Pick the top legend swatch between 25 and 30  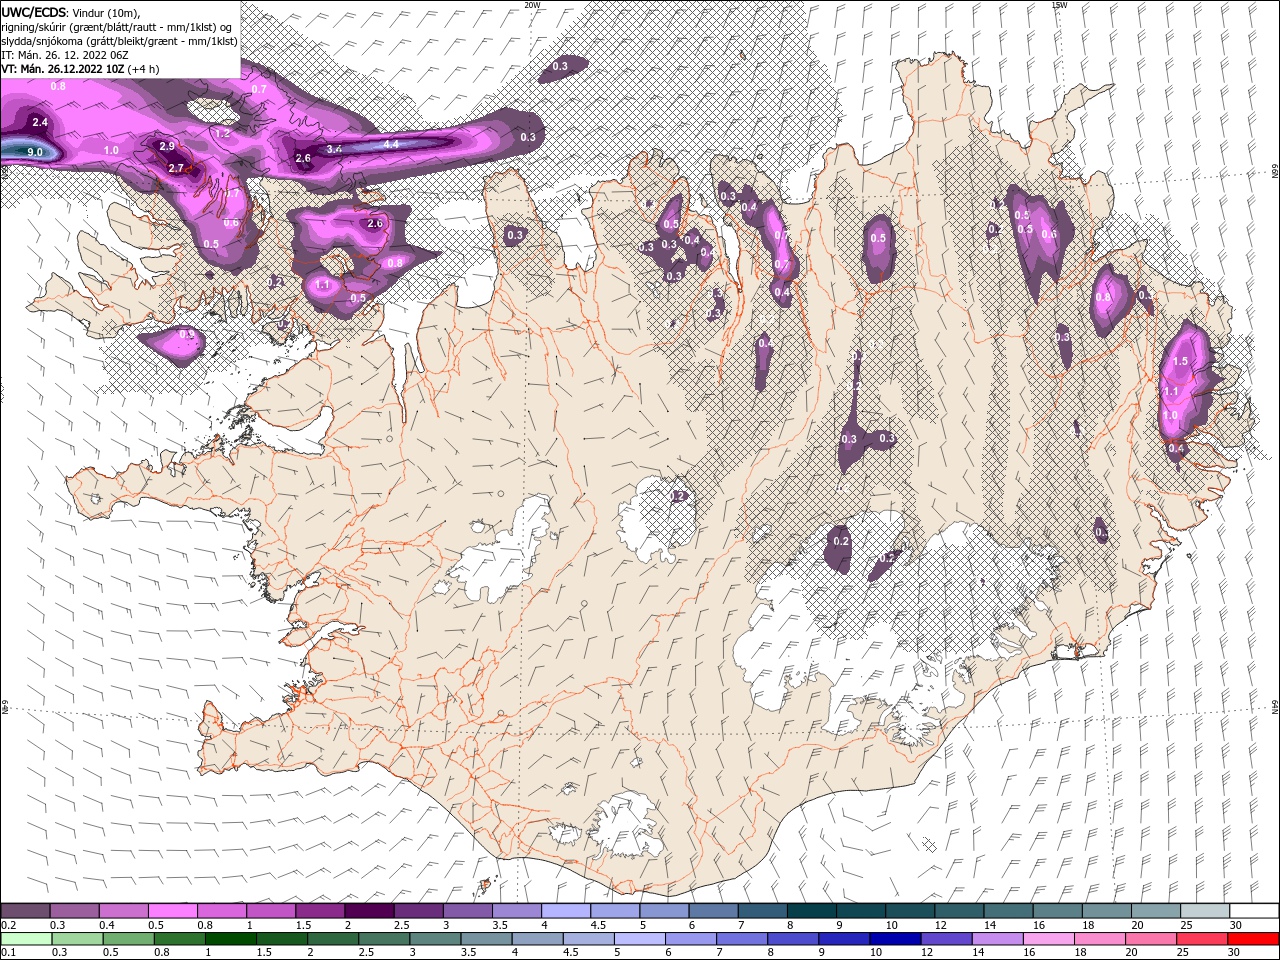coord(1205,911)
